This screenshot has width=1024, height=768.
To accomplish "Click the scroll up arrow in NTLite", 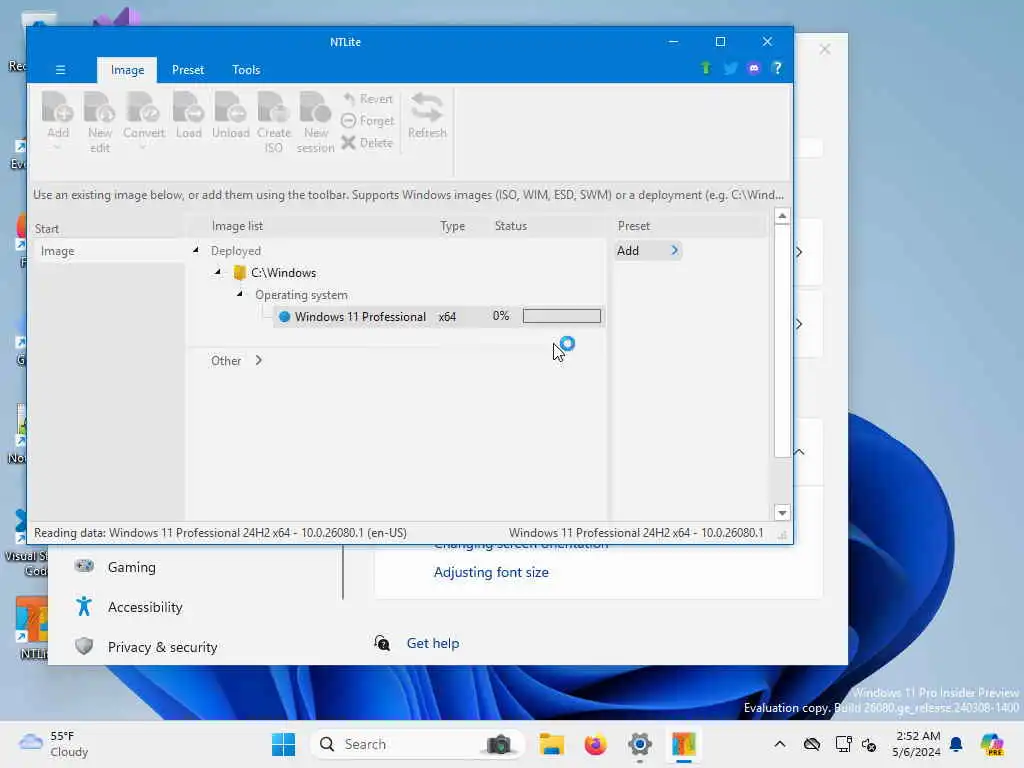I will (x=782, y=216).
